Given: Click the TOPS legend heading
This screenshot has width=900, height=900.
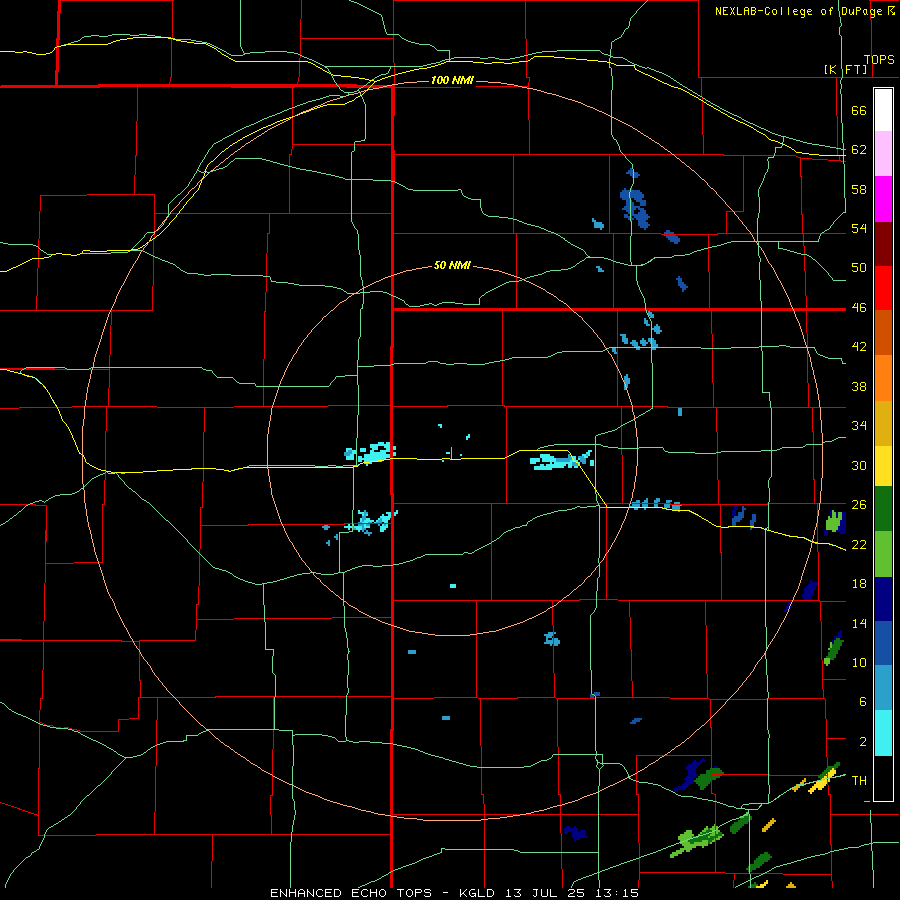Looking at the screenshot, I should pos(879,60).
